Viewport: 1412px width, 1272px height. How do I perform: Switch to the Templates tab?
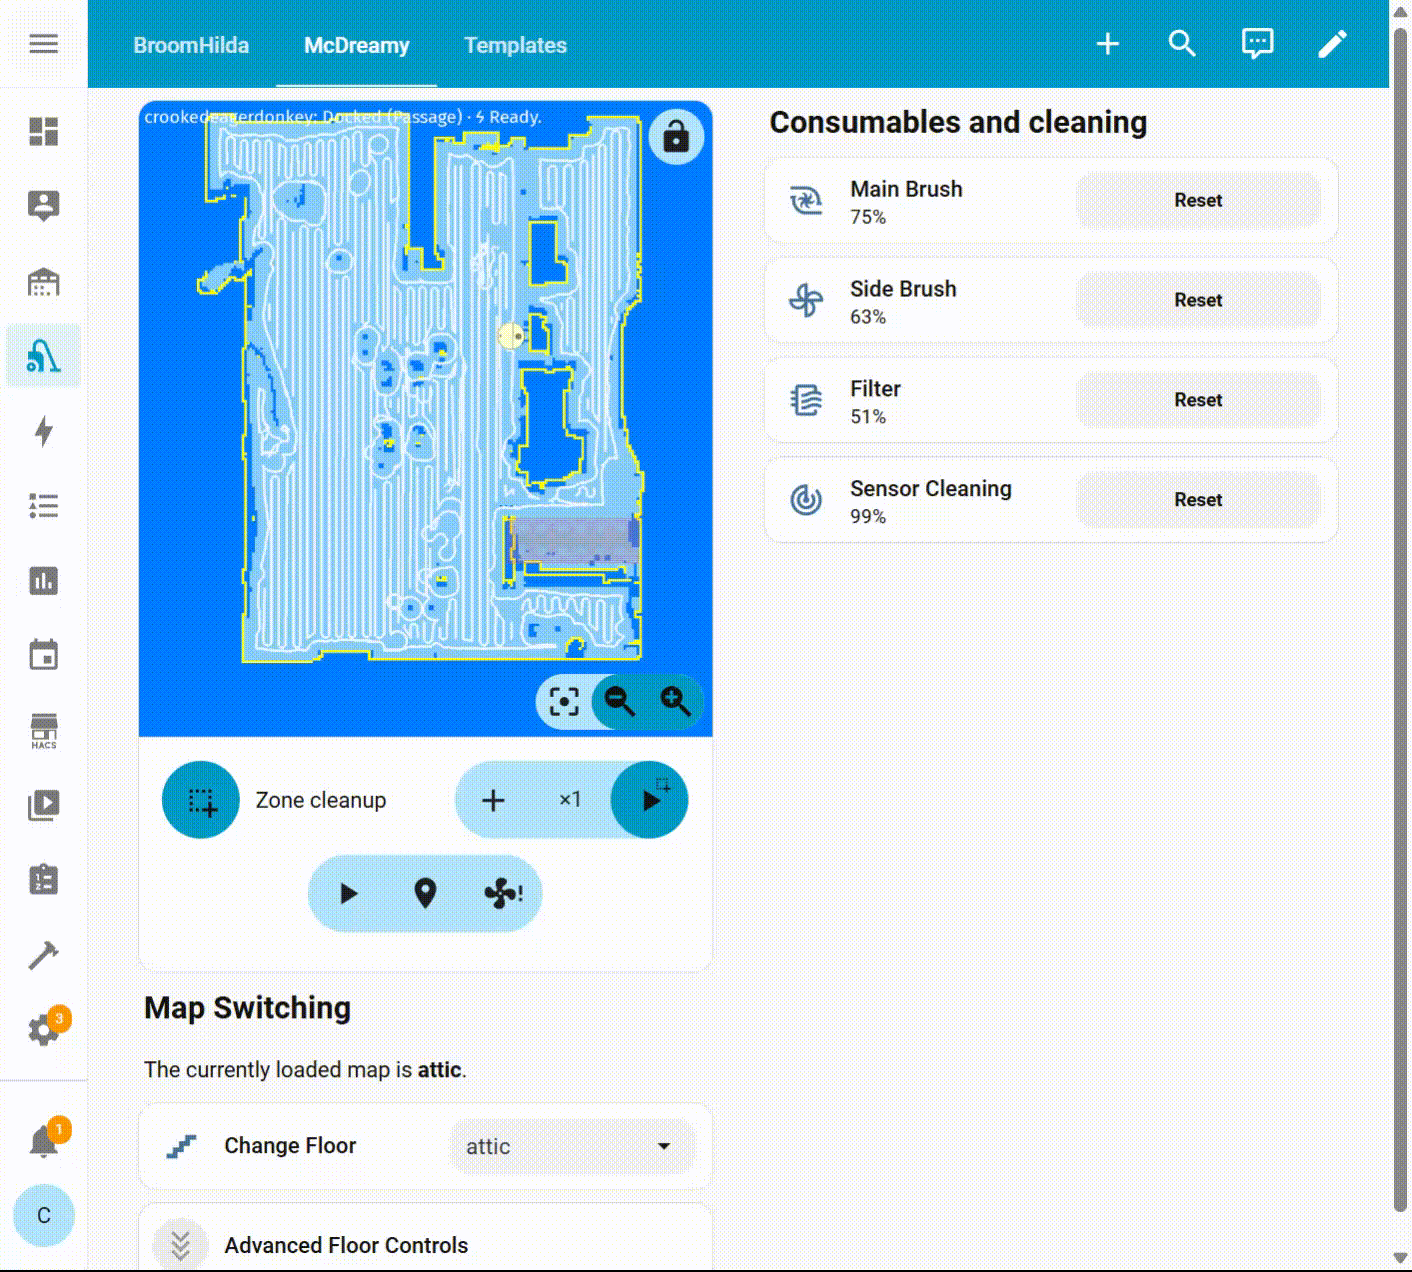[515, 45]
